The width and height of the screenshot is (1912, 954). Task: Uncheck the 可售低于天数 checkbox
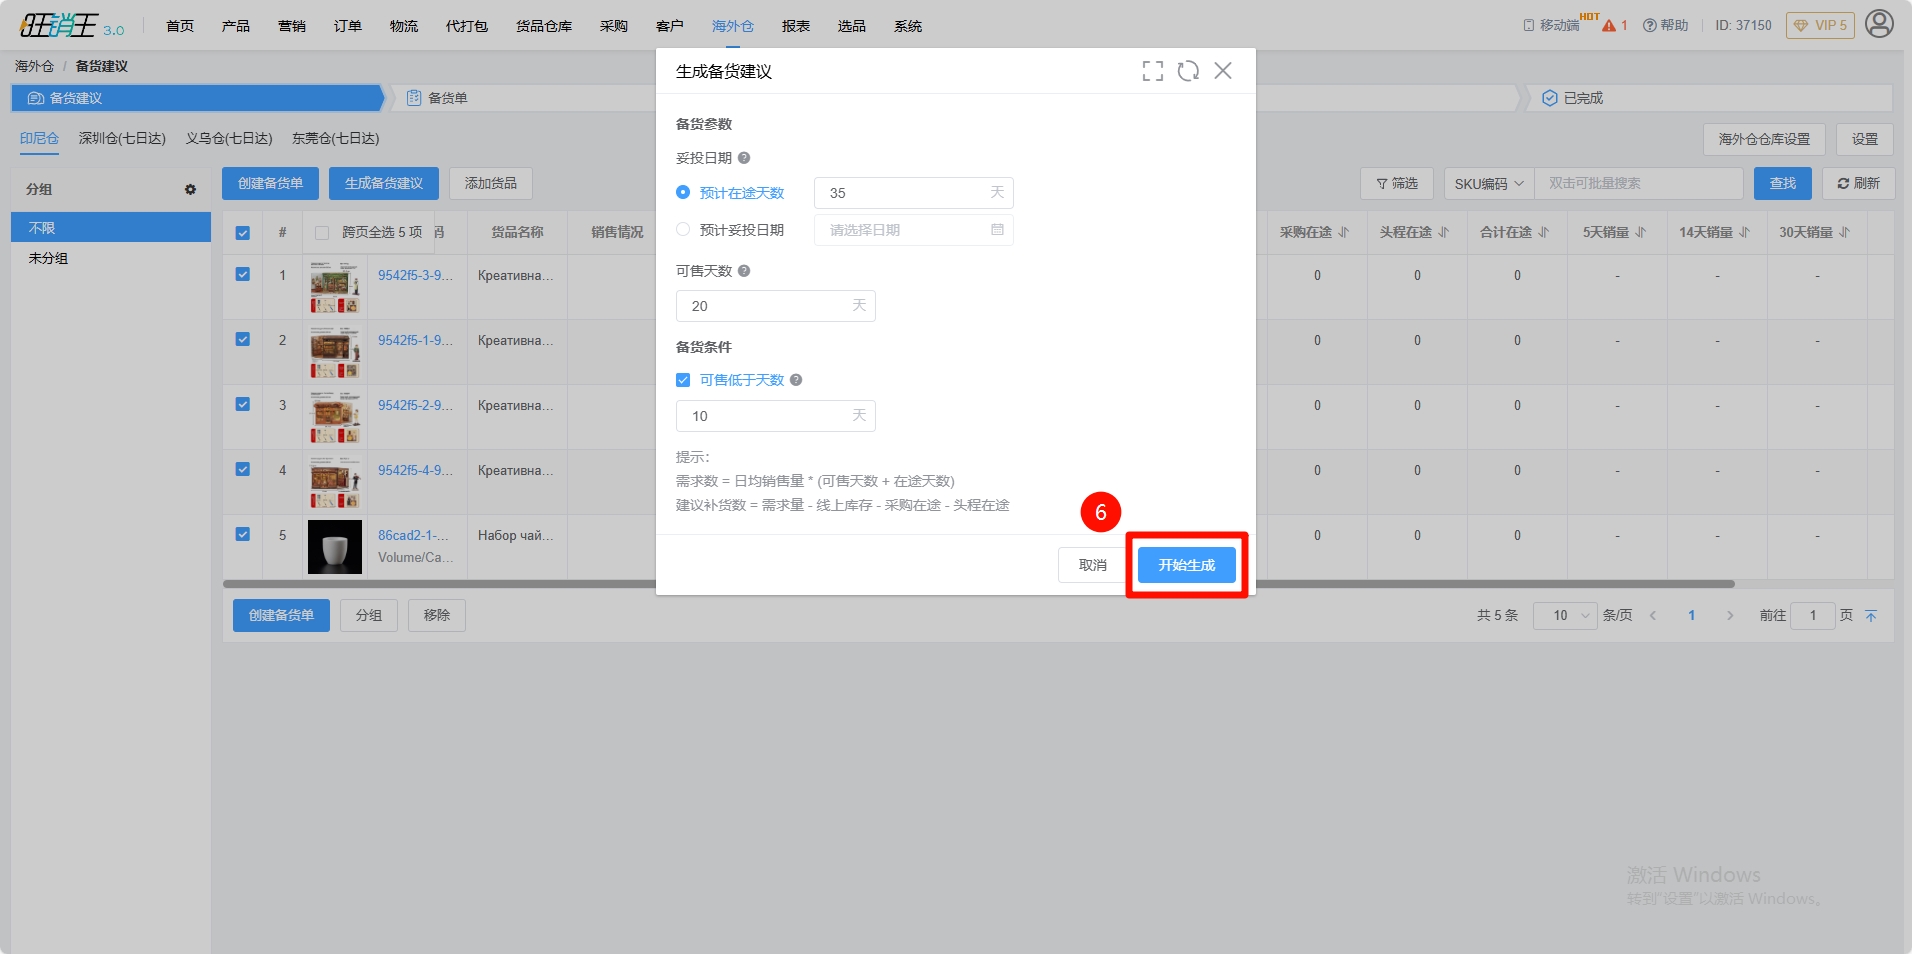[x=683, y=380]
